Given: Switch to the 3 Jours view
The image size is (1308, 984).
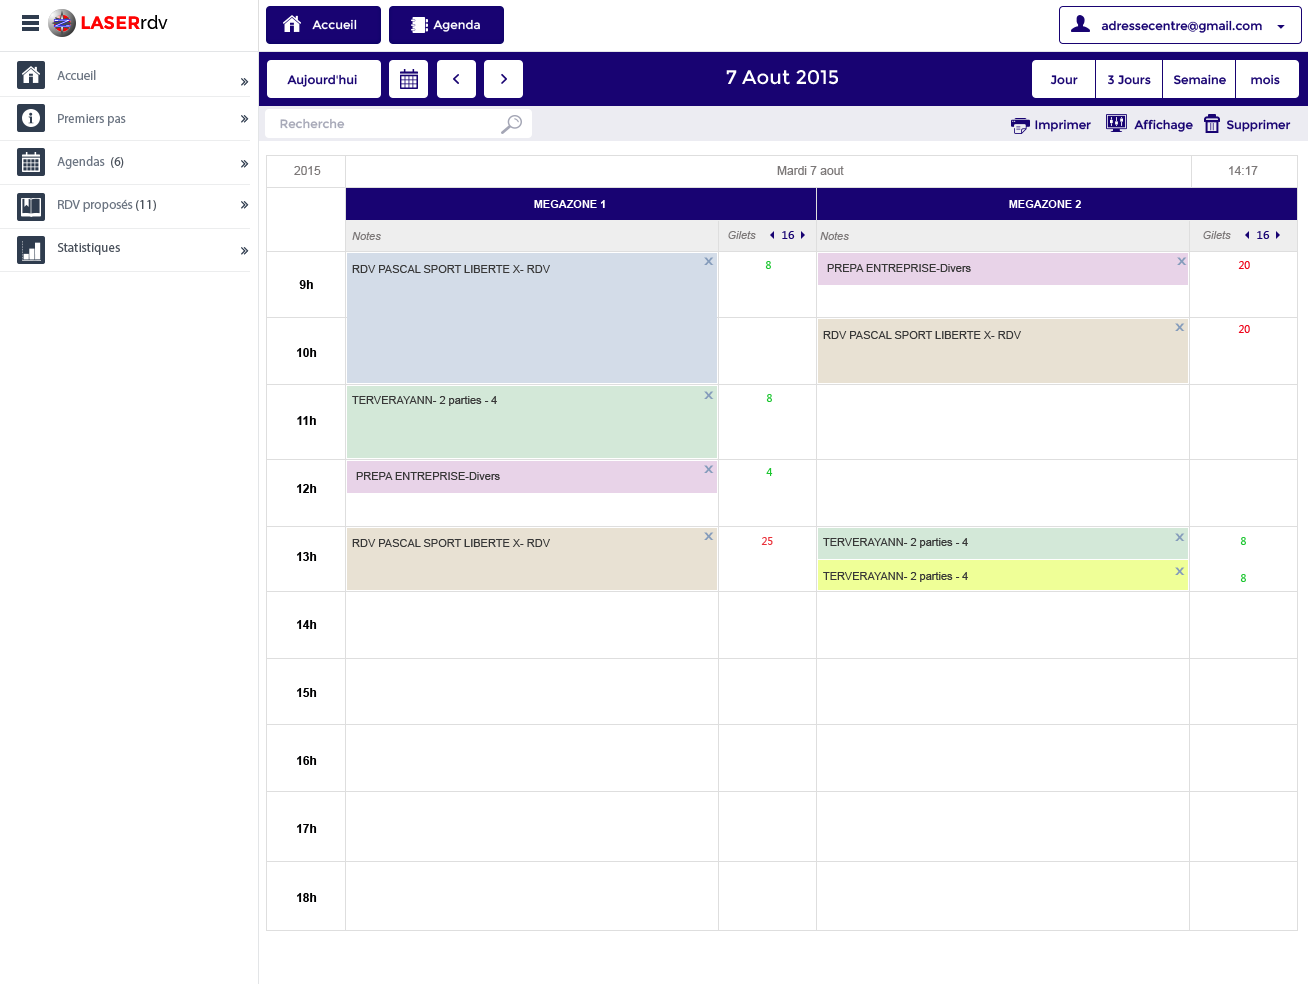Looking at the screenshot, I should (x=1128, y=80).
